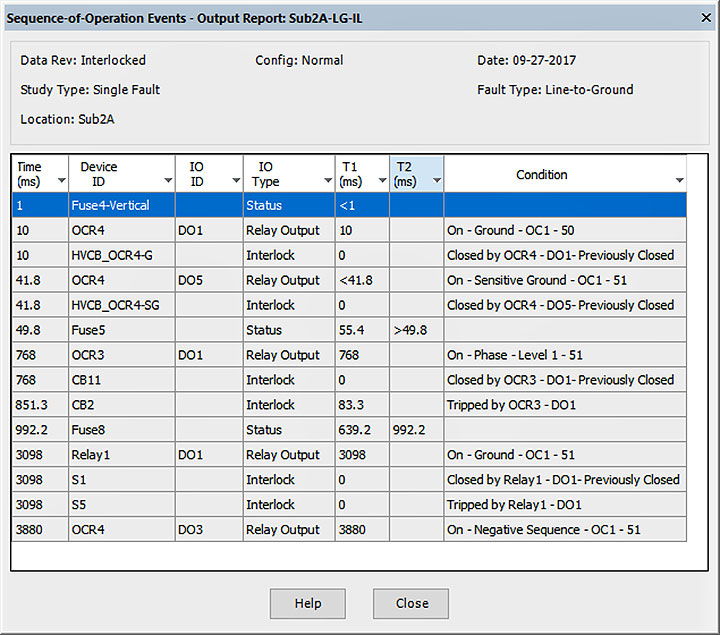
Task: Click the 'On - Negative Sequence - OC1 - 51' cell
Action: tap(544, 530)
